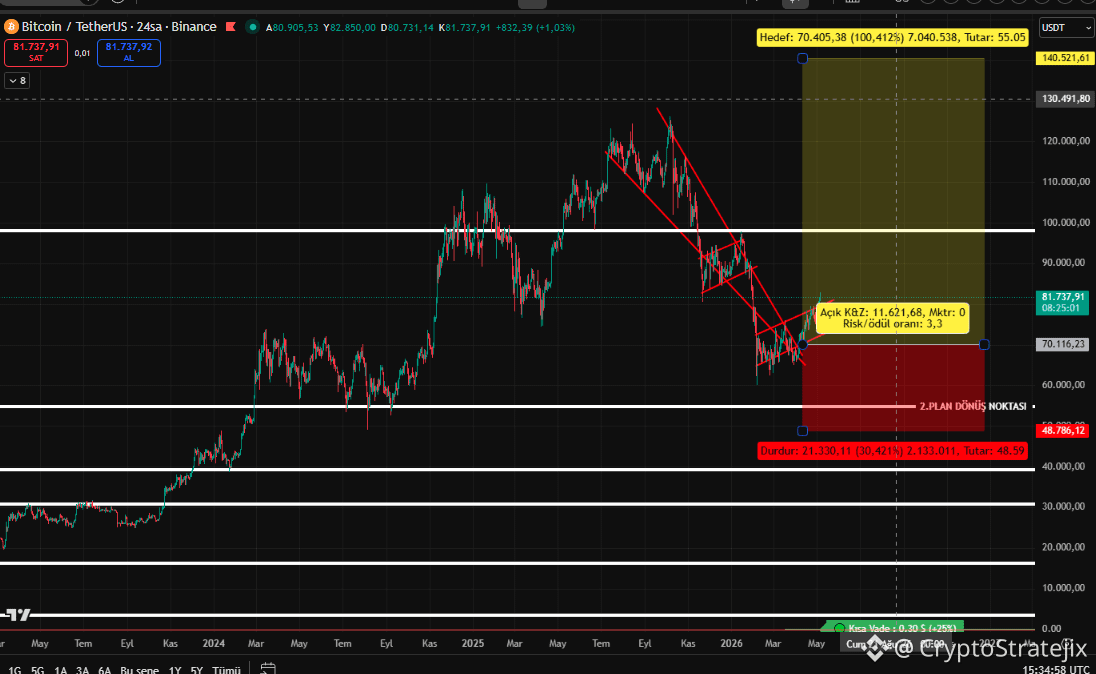This screenshot has width=1096, height=674.
Task: Click the K81.737,91 close value
Action: point(464,28)
